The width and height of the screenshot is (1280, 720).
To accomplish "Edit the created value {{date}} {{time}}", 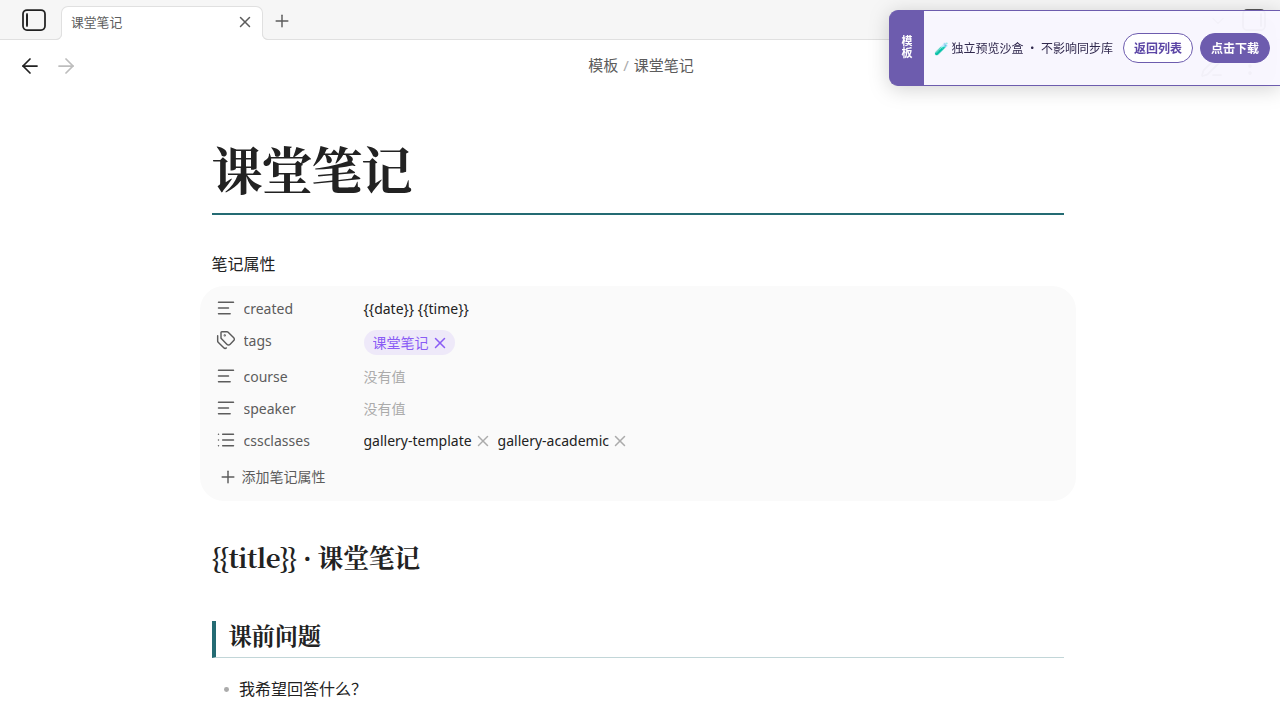I will click(416, 309).
